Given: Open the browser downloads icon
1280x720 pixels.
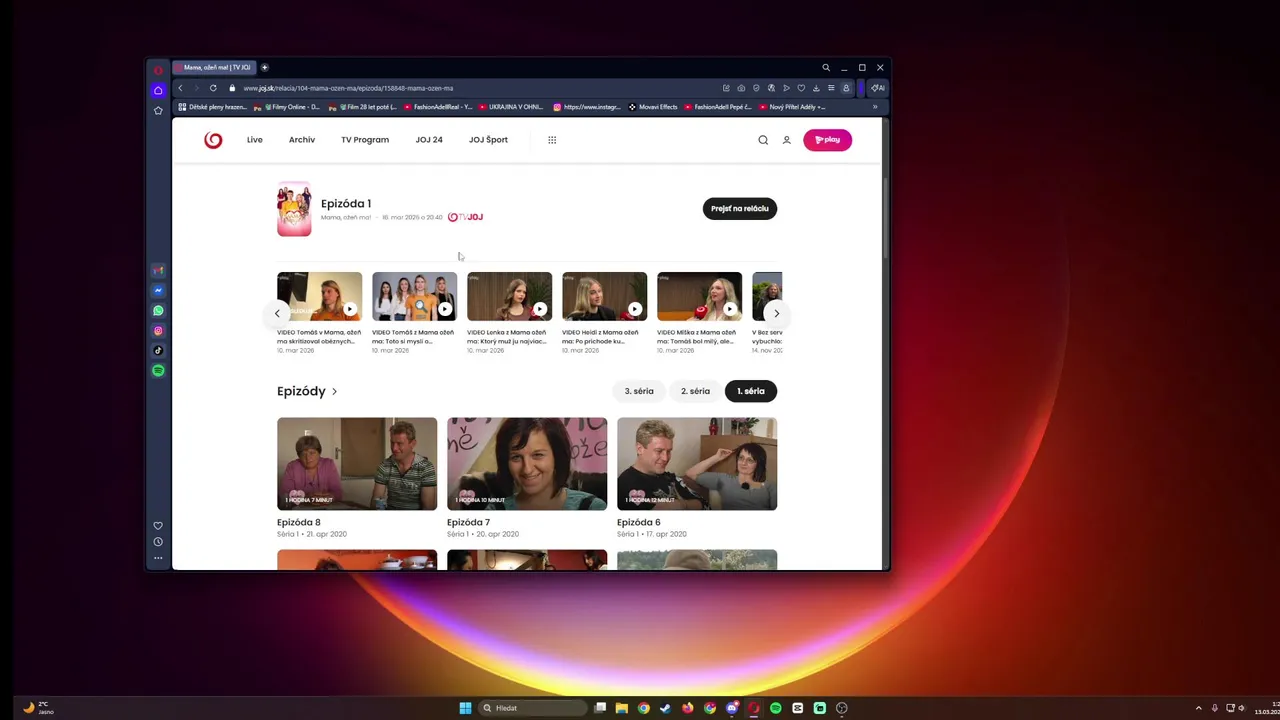Looking at the screenshot, I should point(816,88).
